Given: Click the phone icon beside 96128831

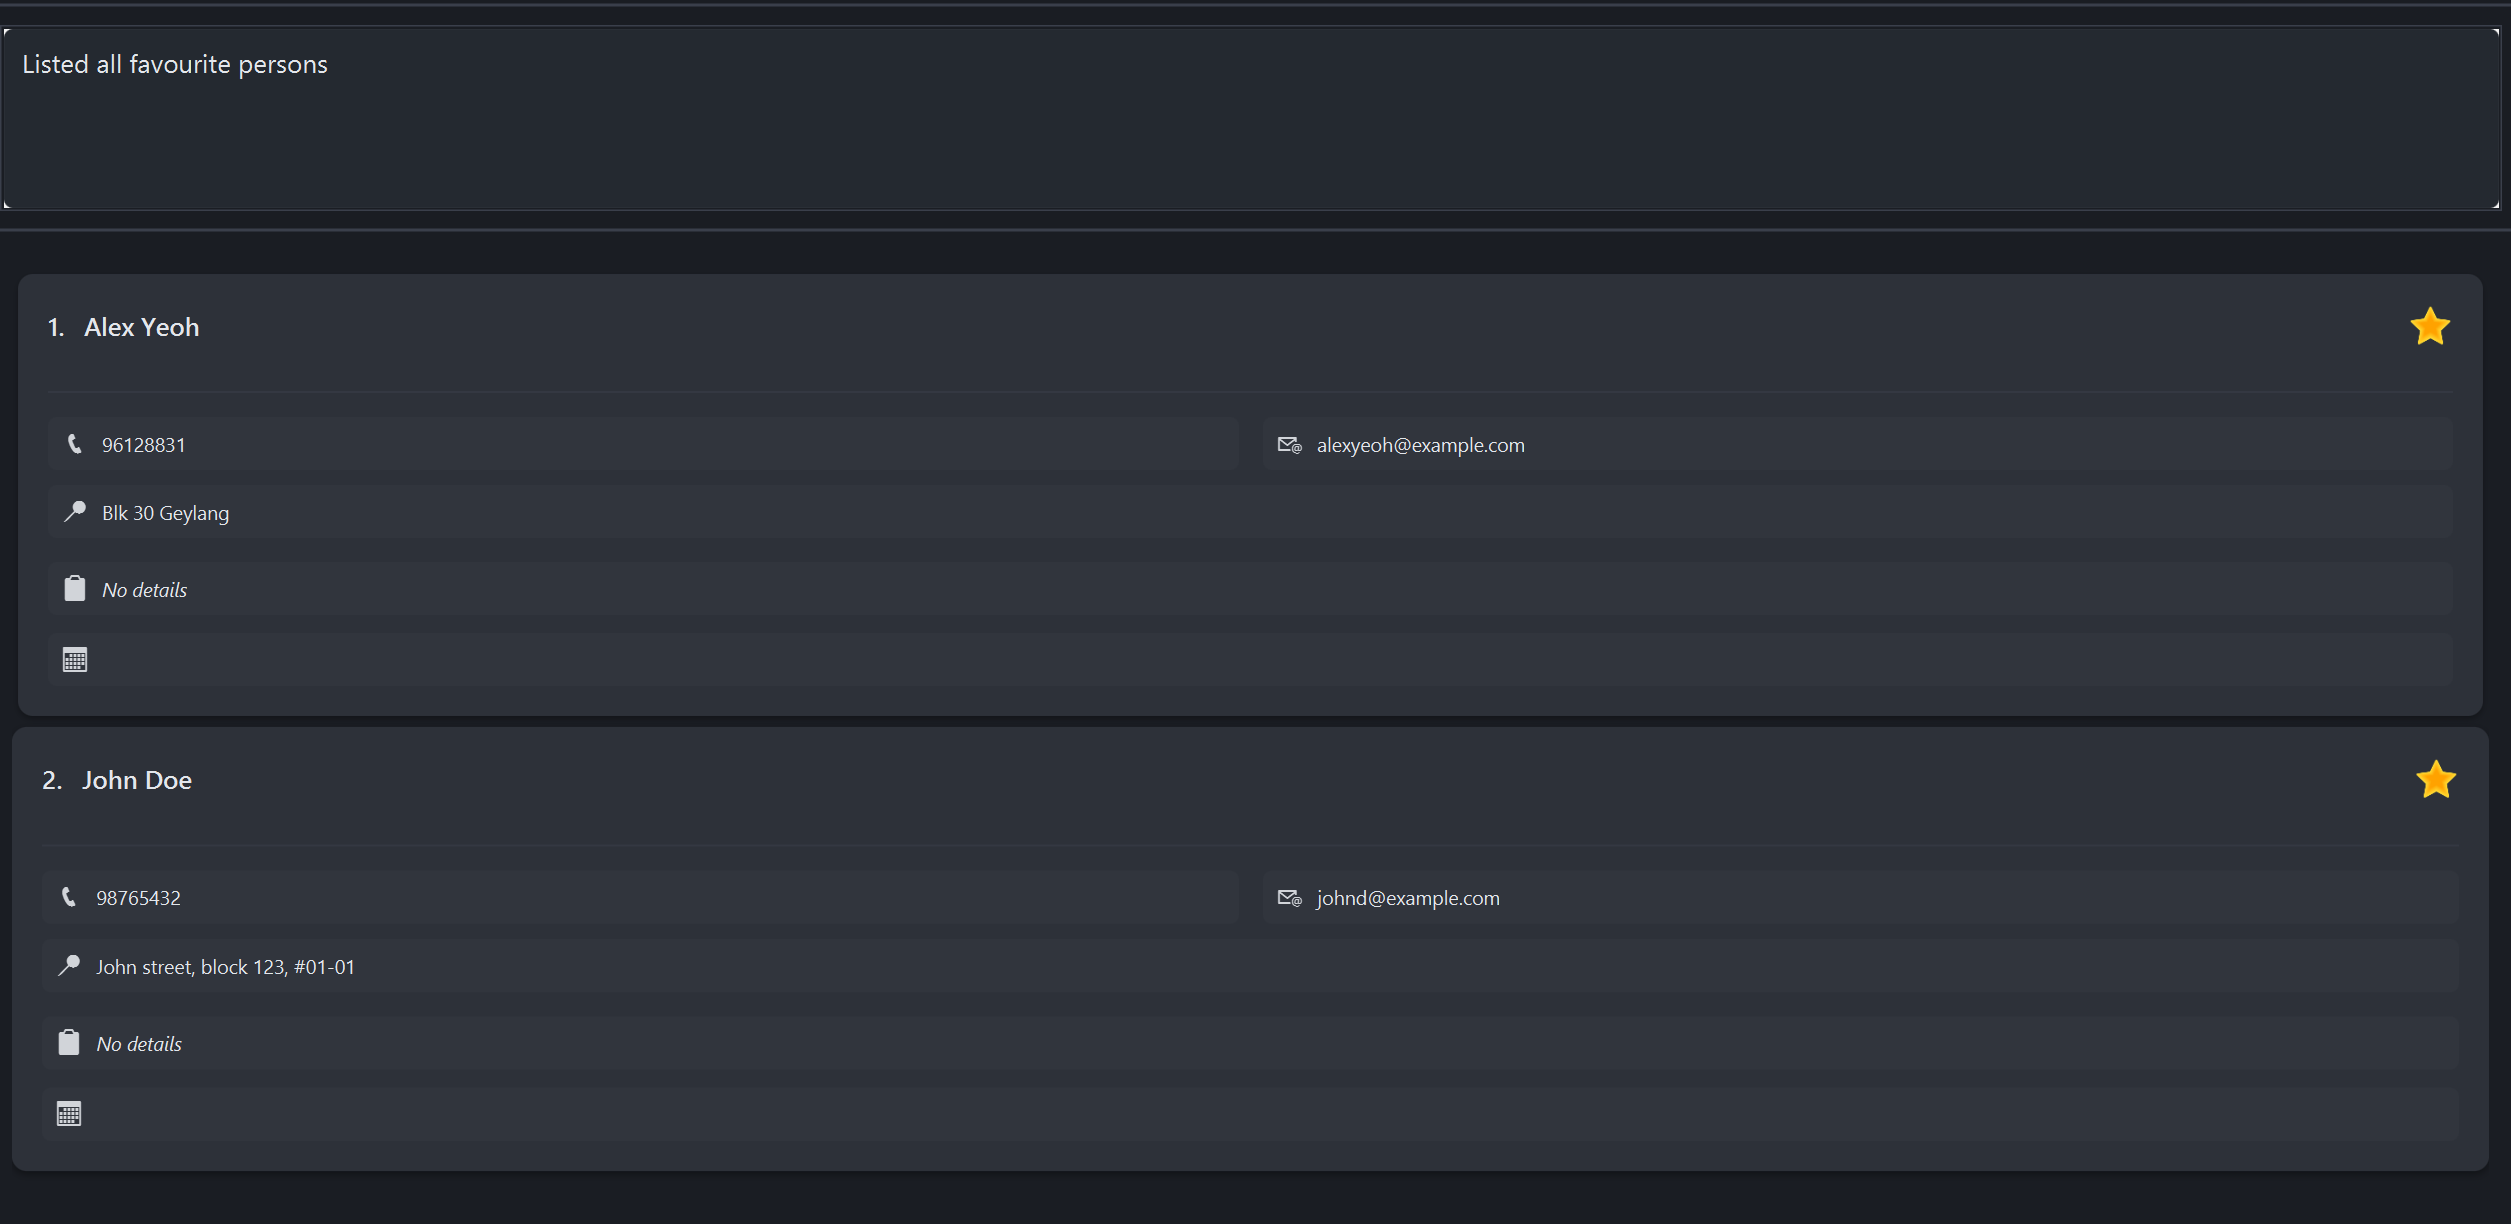Looking at the screenshot, I should (75, 444).
